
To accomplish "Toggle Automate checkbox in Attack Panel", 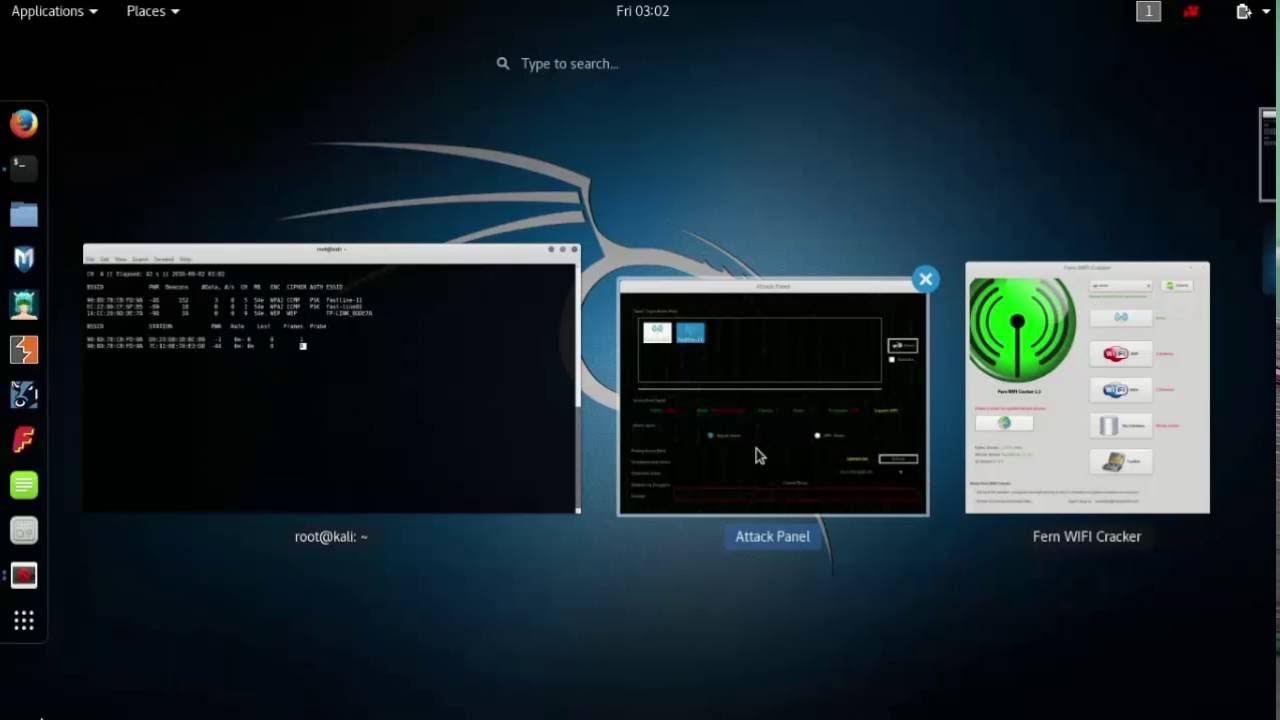I will (892, 359).
